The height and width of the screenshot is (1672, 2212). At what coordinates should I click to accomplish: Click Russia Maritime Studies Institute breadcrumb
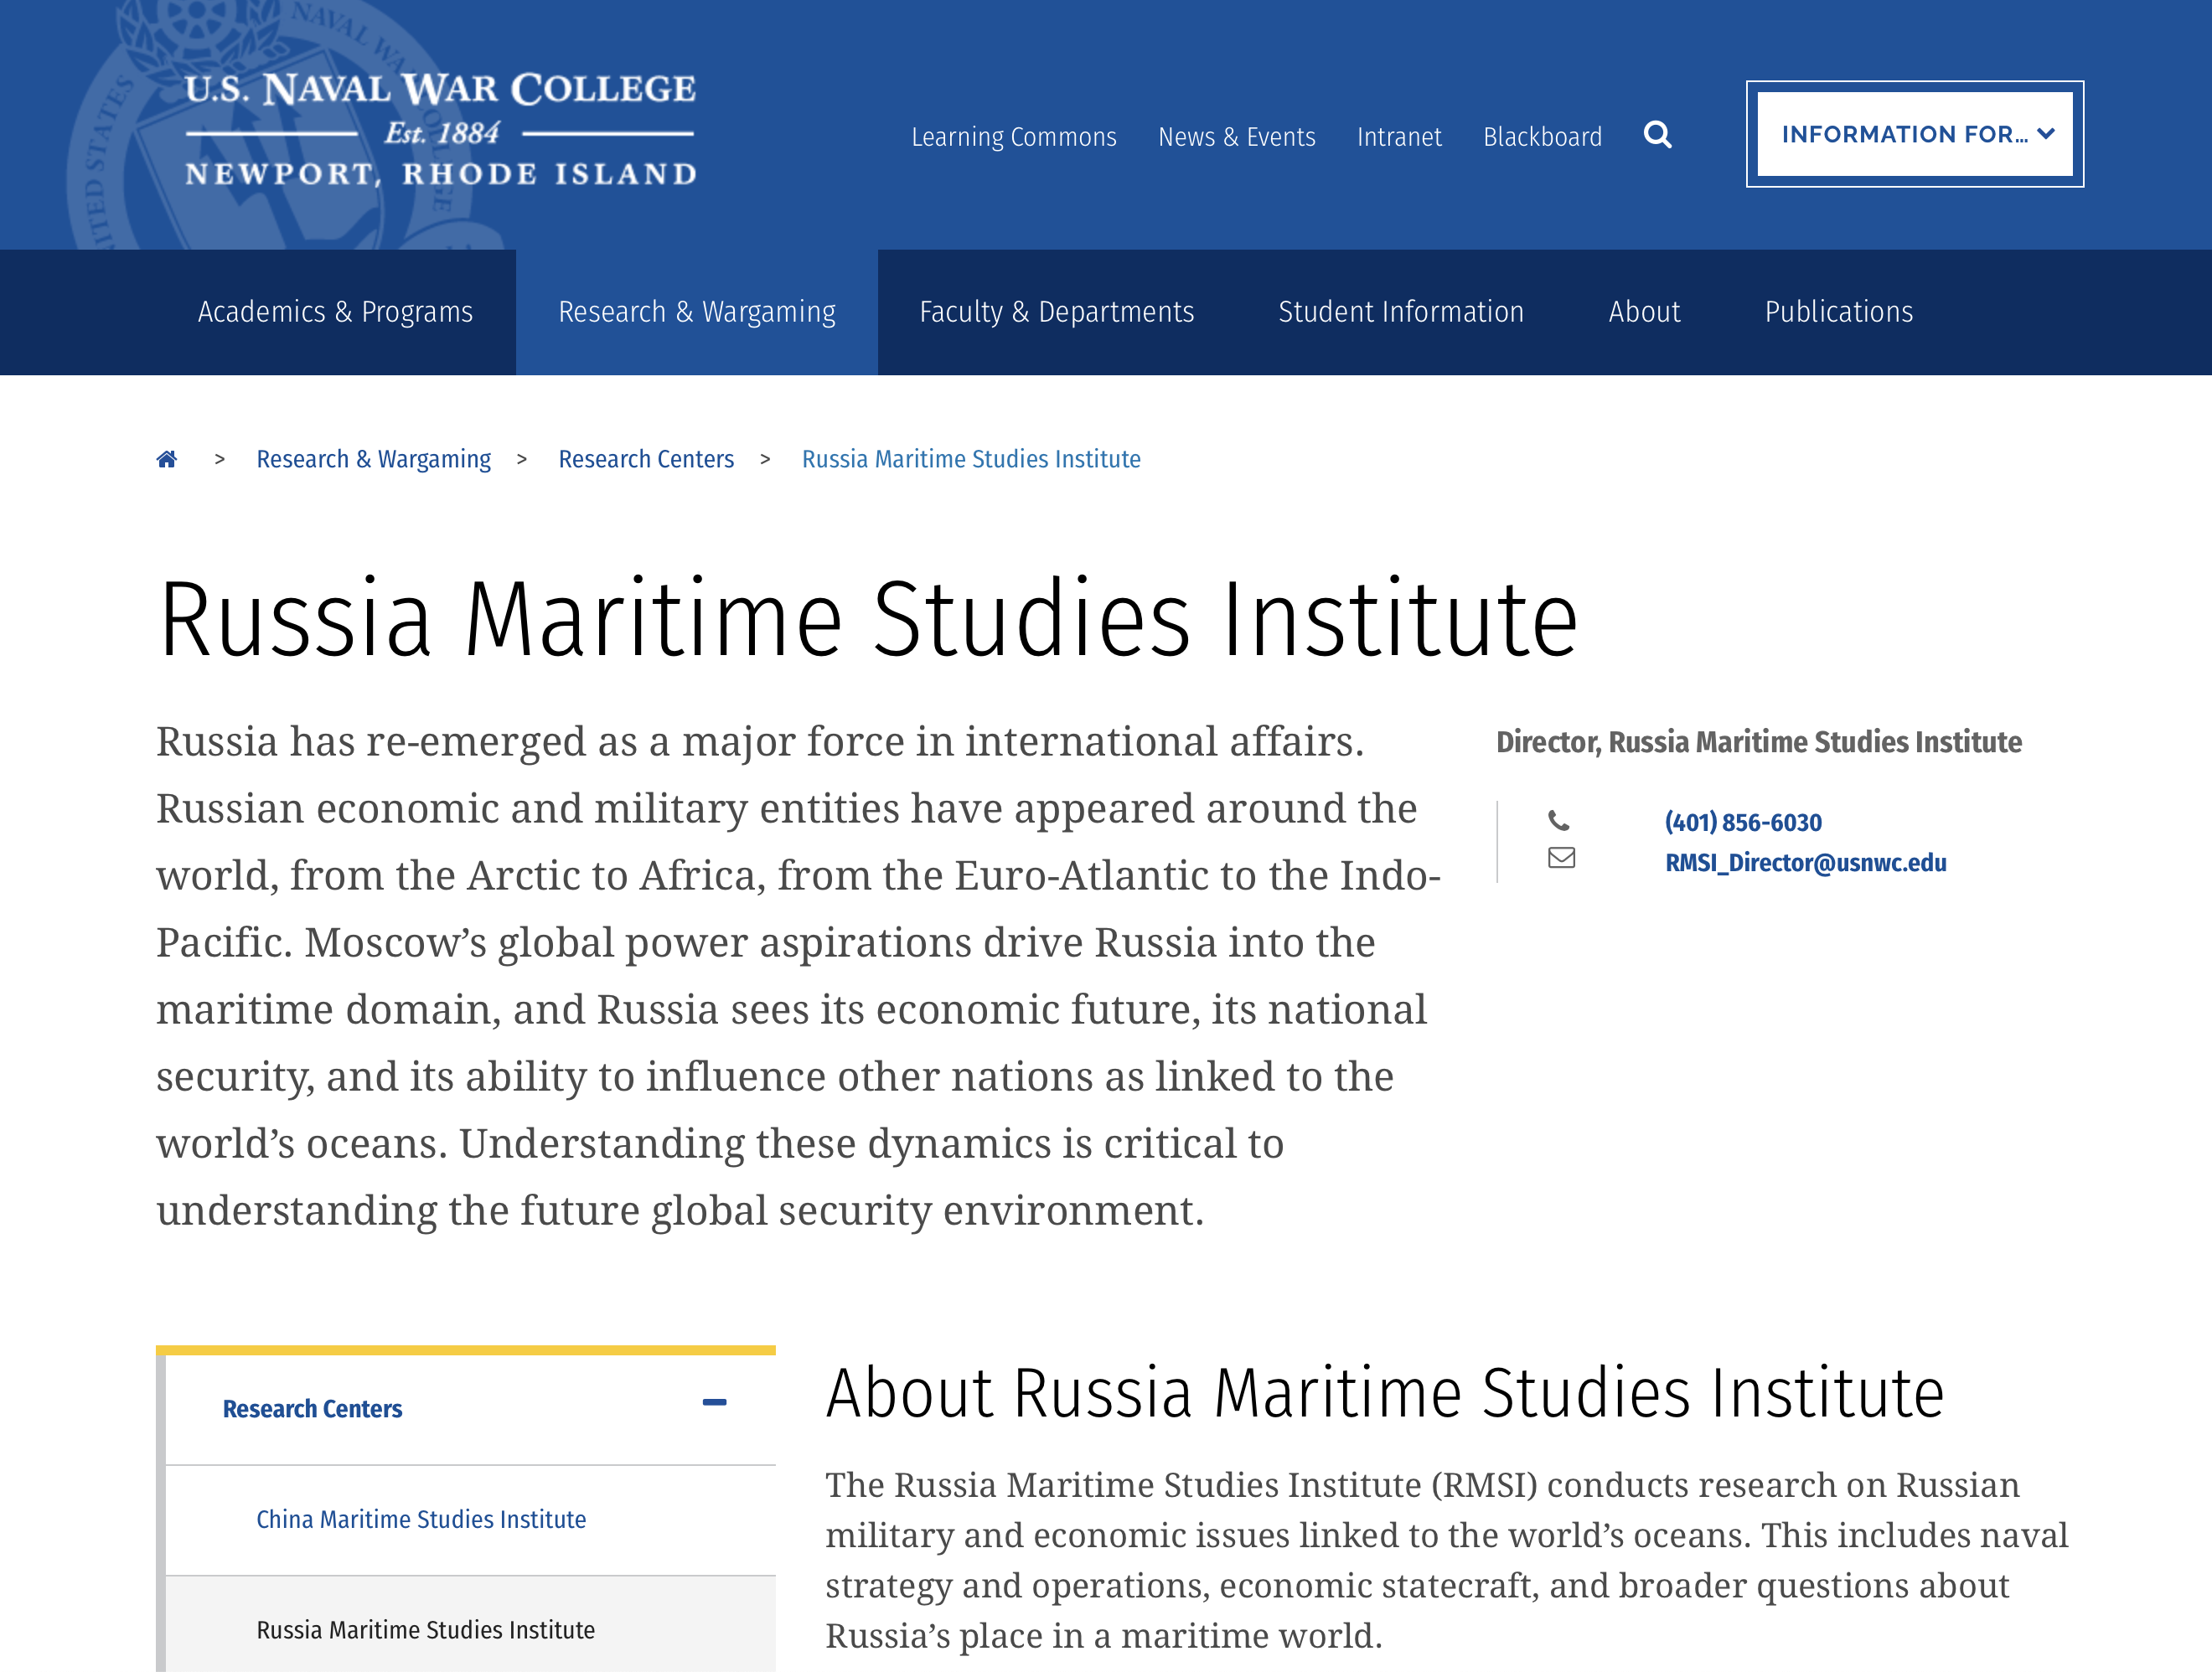tap(970, 459)
